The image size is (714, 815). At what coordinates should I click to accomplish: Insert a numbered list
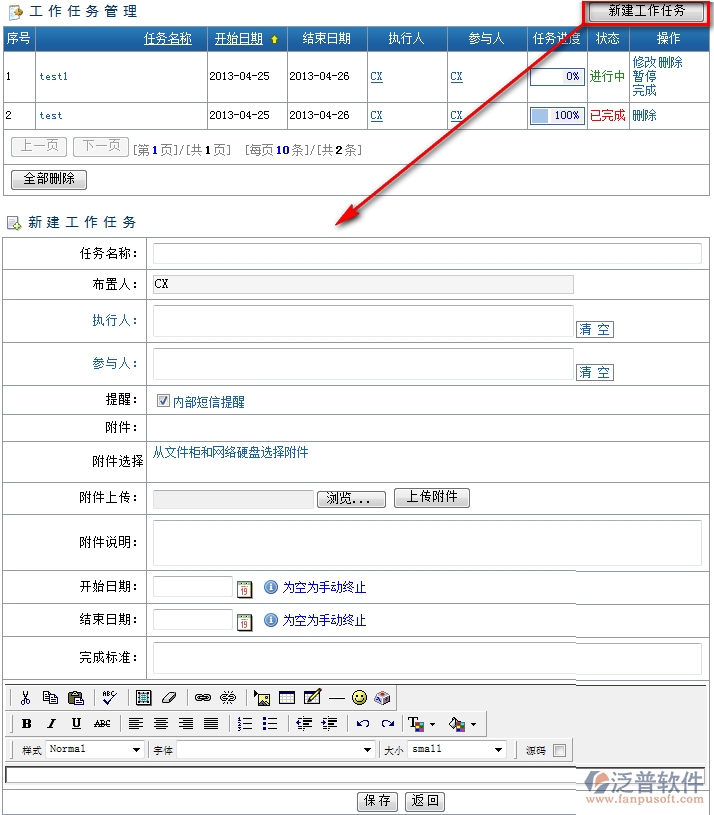(x=245, y=724)
